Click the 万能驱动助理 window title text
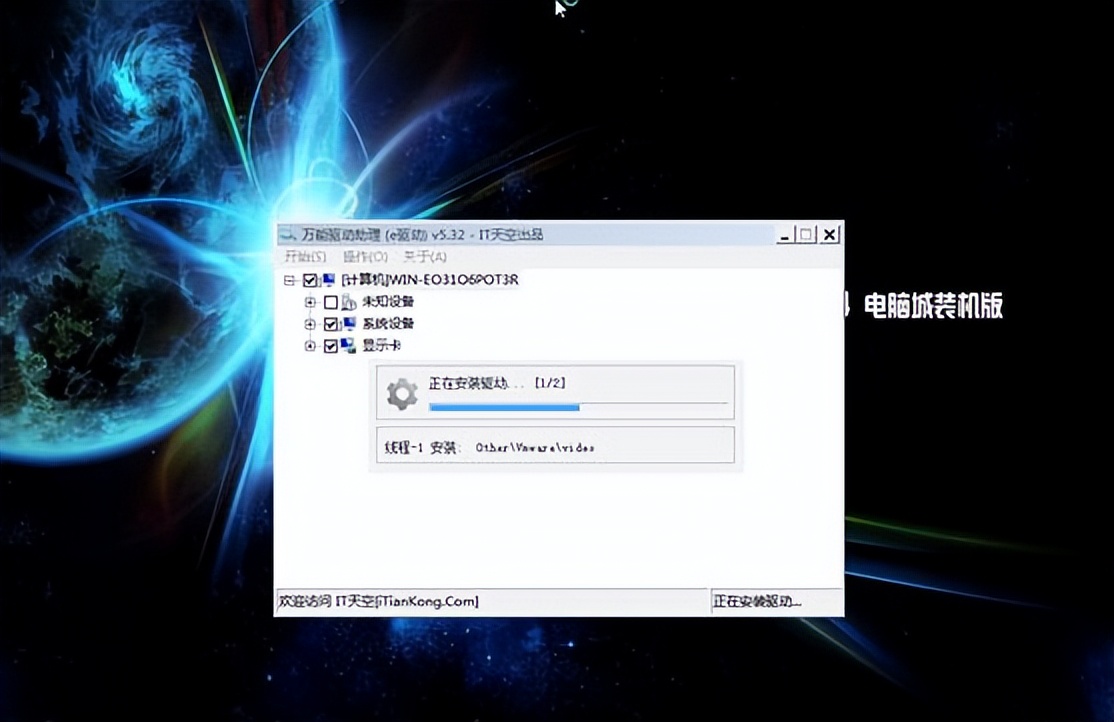 (422, 234)
